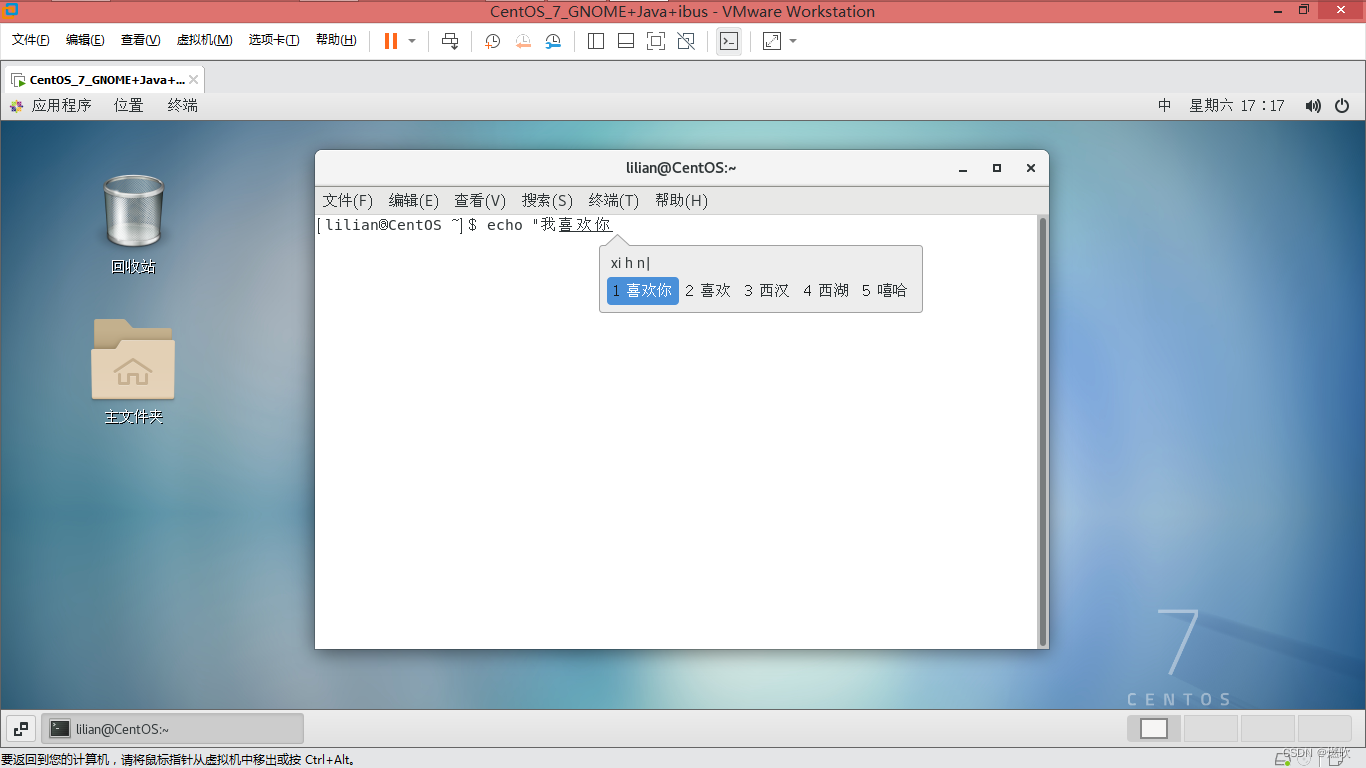Switch to the fourth workspace in switcher
The image size is (1366, 768).
coord(1325,729)
